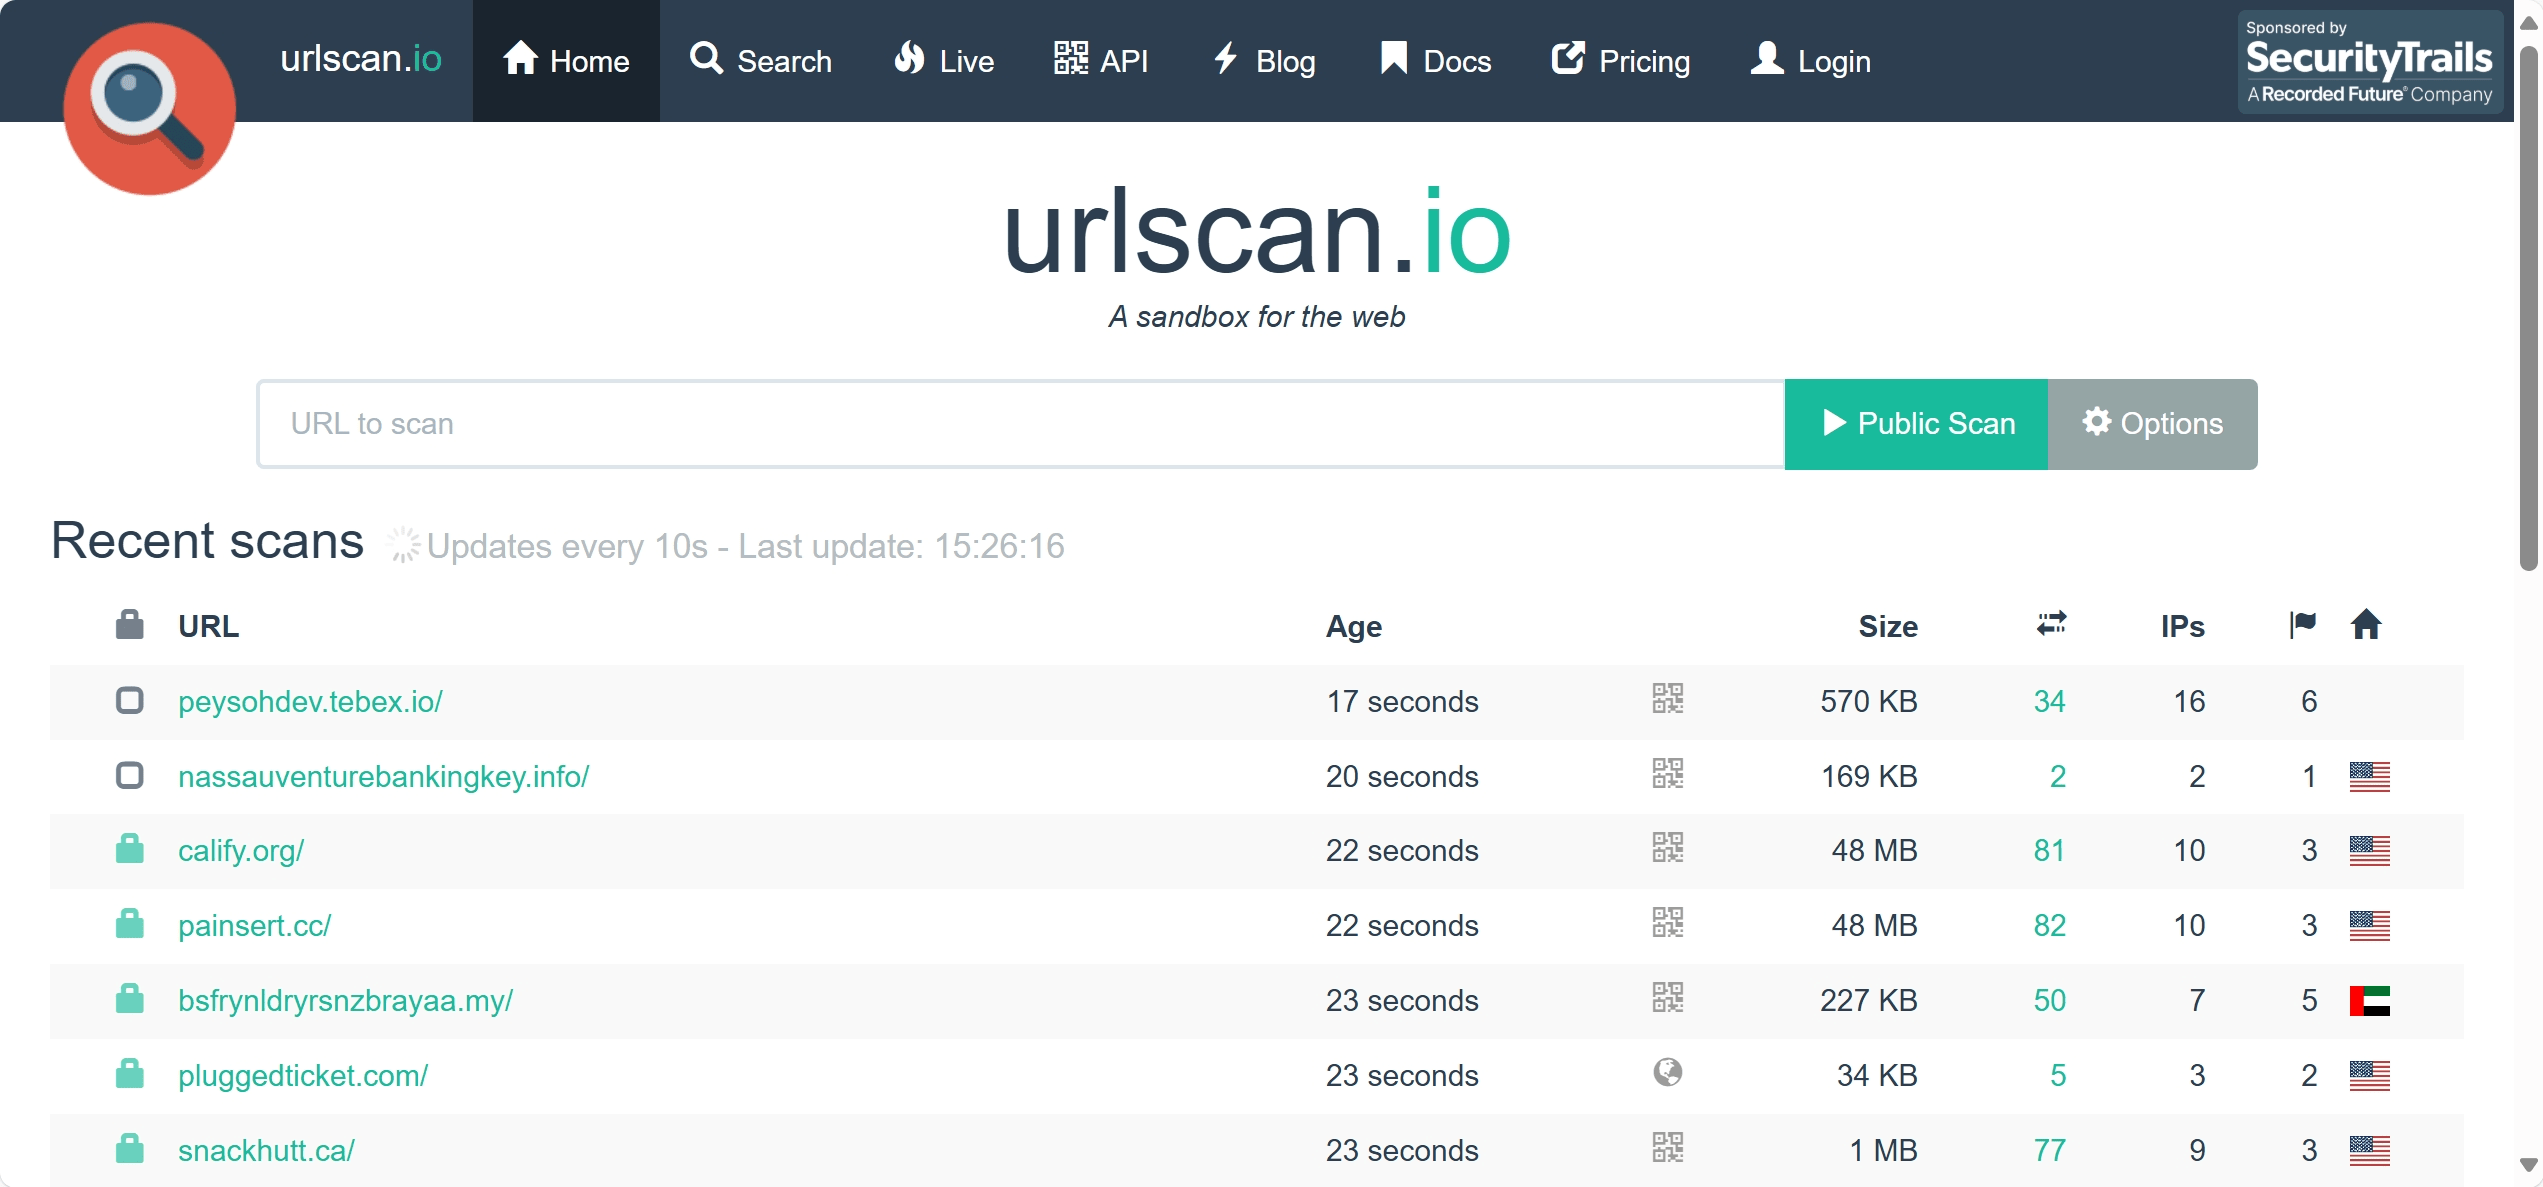2543x1187 pixels.
Task: Click the QR code icon in calify.org row
Action: pos(1667,847)
